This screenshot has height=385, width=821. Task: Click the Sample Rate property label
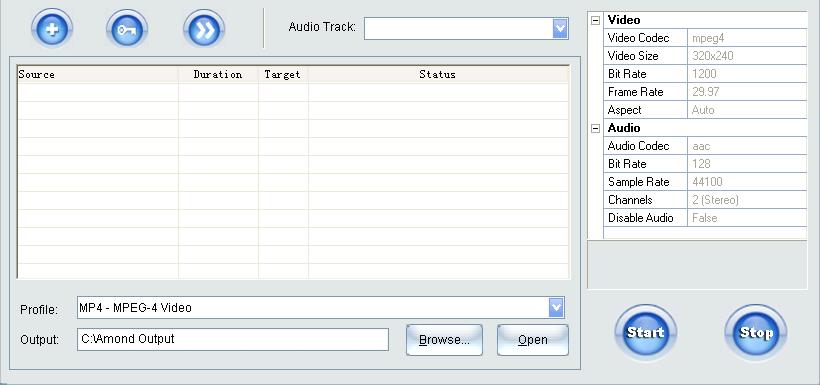click(638, 182)
